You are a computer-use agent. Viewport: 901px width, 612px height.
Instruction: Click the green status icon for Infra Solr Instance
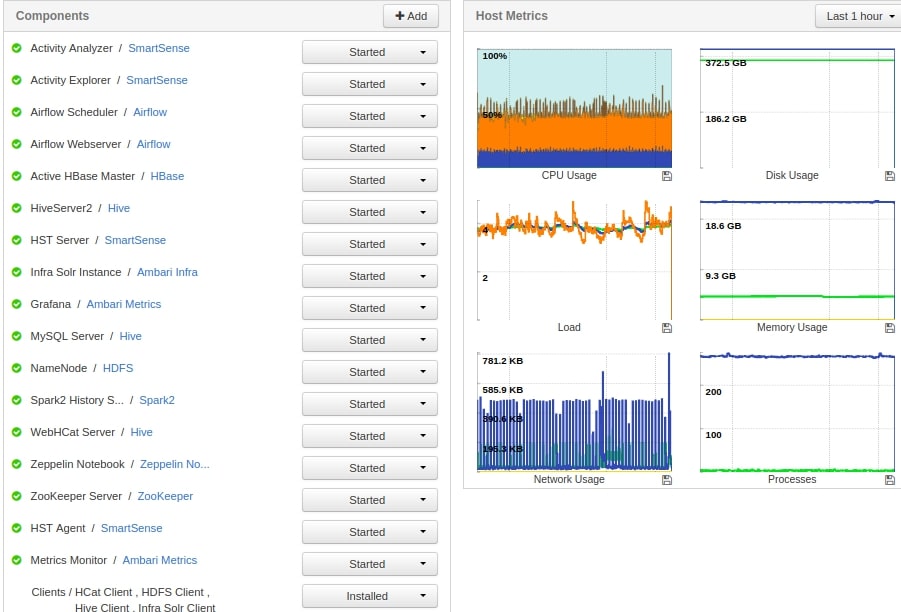tap(17, 272)
